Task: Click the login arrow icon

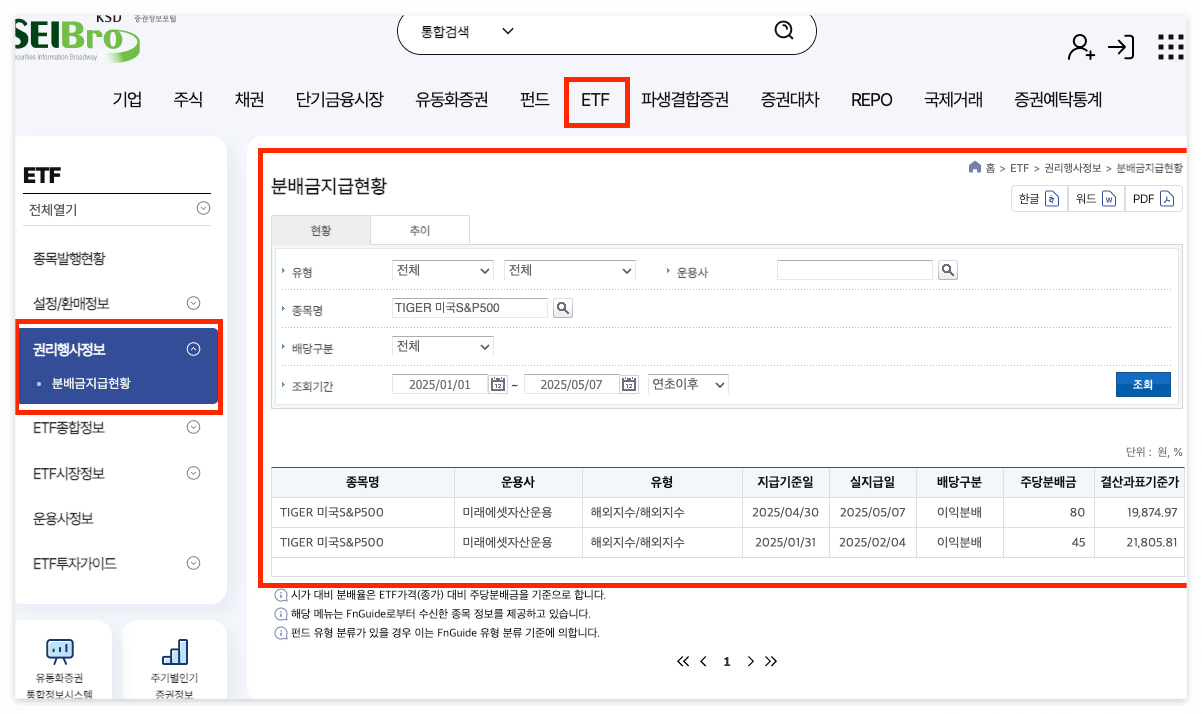Action: (x=1121, y=46)
